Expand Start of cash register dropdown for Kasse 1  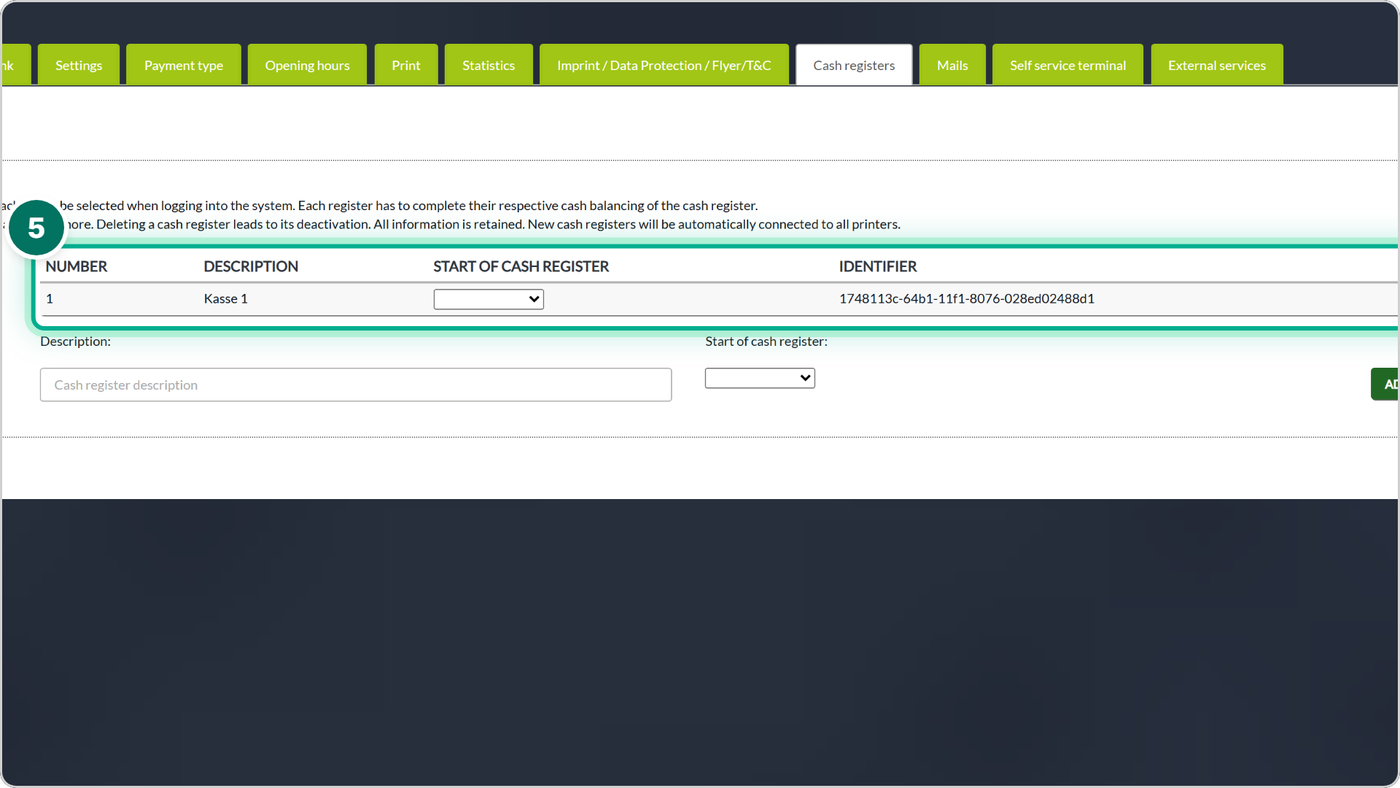click(488, 299)
